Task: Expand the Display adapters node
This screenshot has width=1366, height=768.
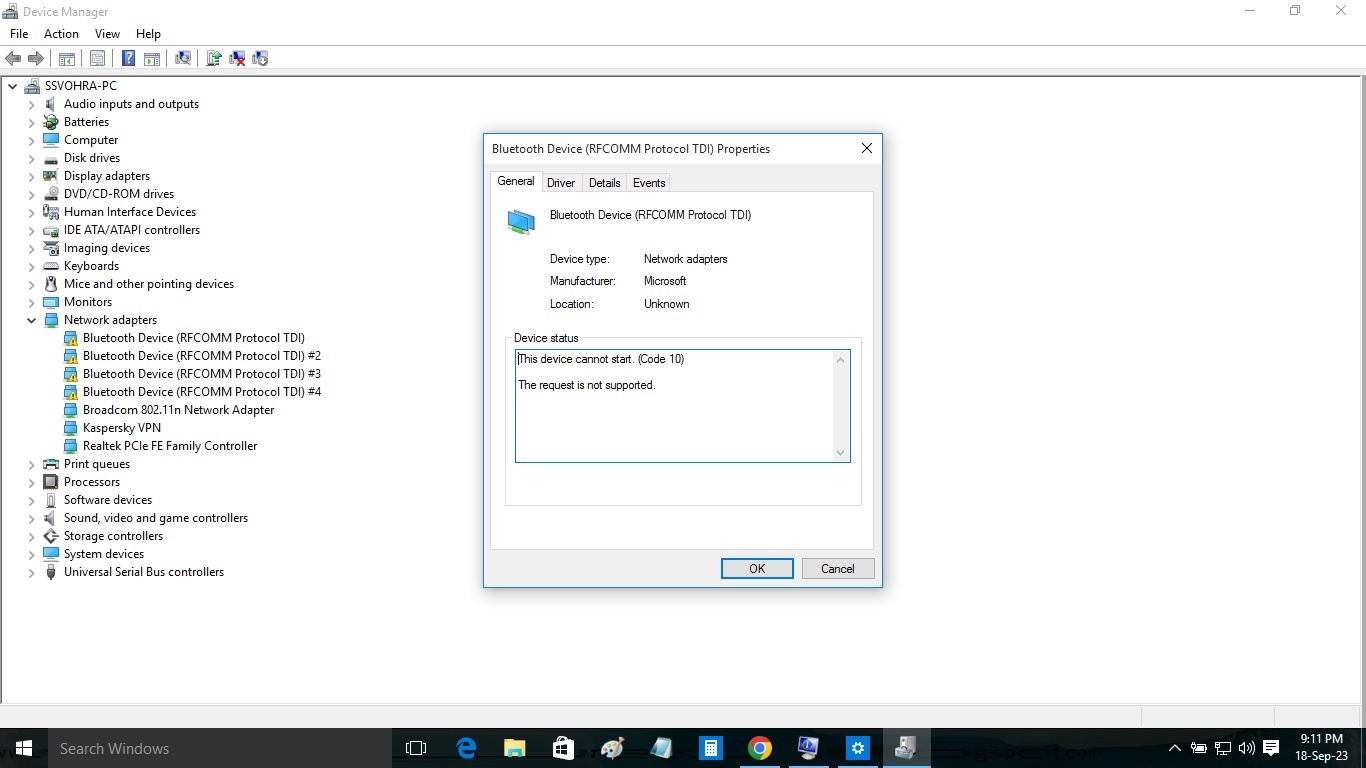Action: pos(31,176)
